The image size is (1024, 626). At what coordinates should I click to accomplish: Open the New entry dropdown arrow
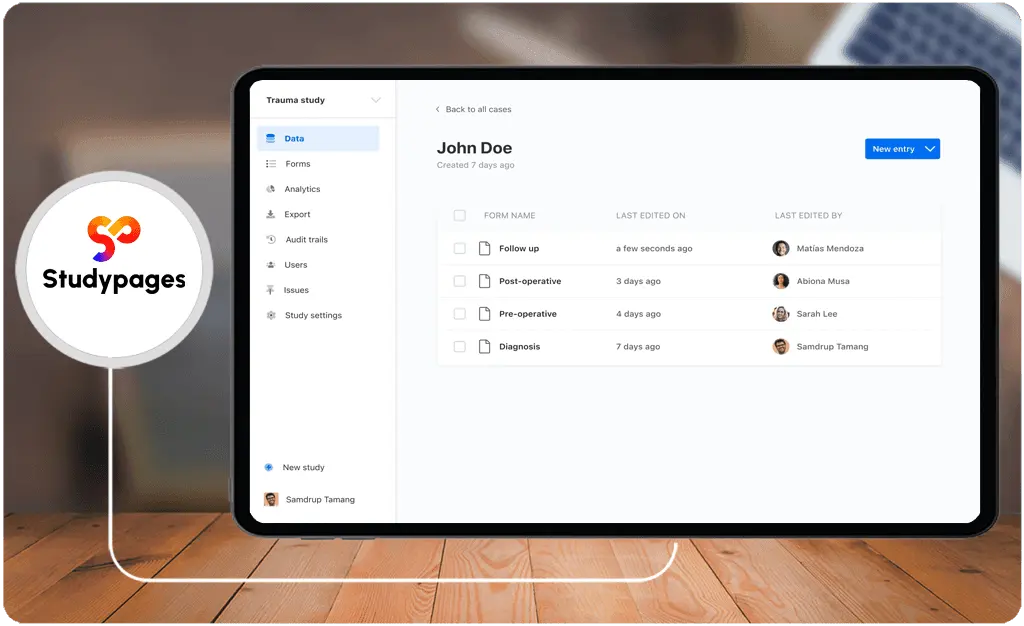(x=930, y=149)
